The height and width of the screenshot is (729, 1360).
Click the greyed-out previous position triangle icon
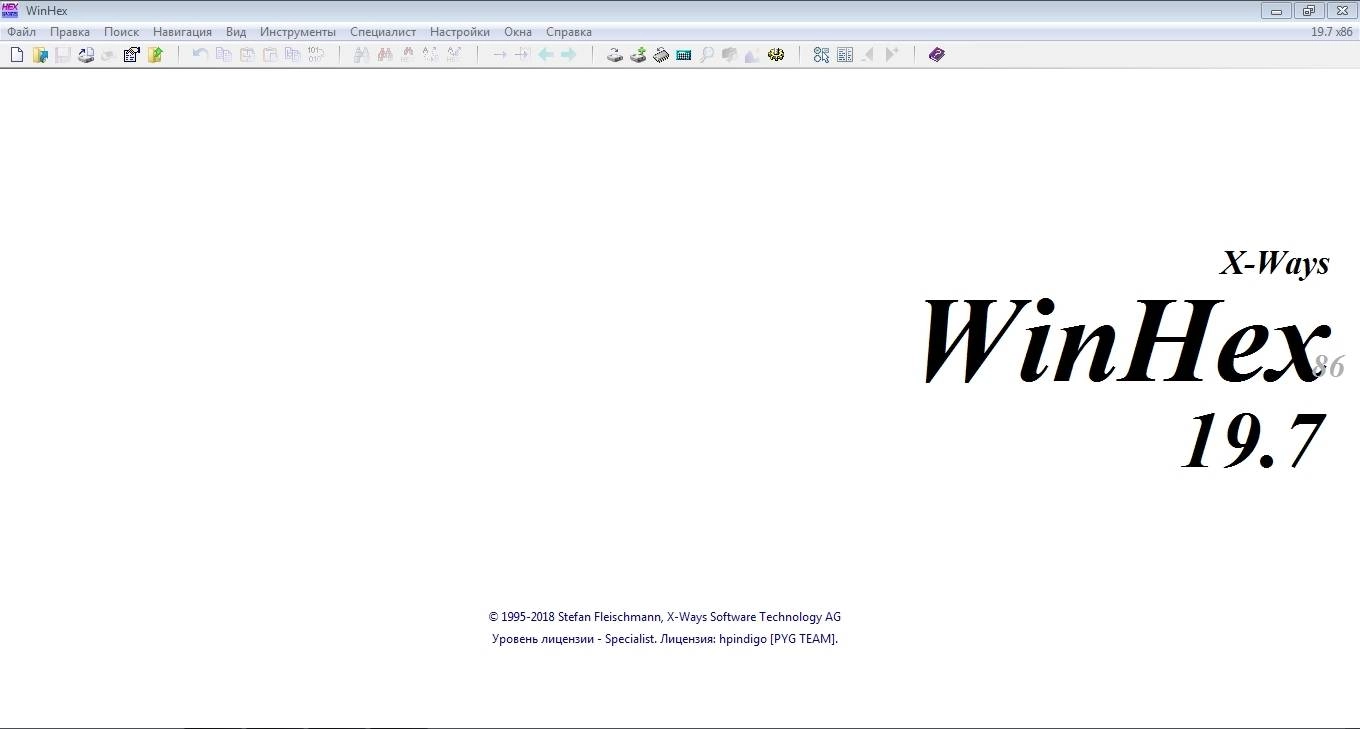pos(868,55)
